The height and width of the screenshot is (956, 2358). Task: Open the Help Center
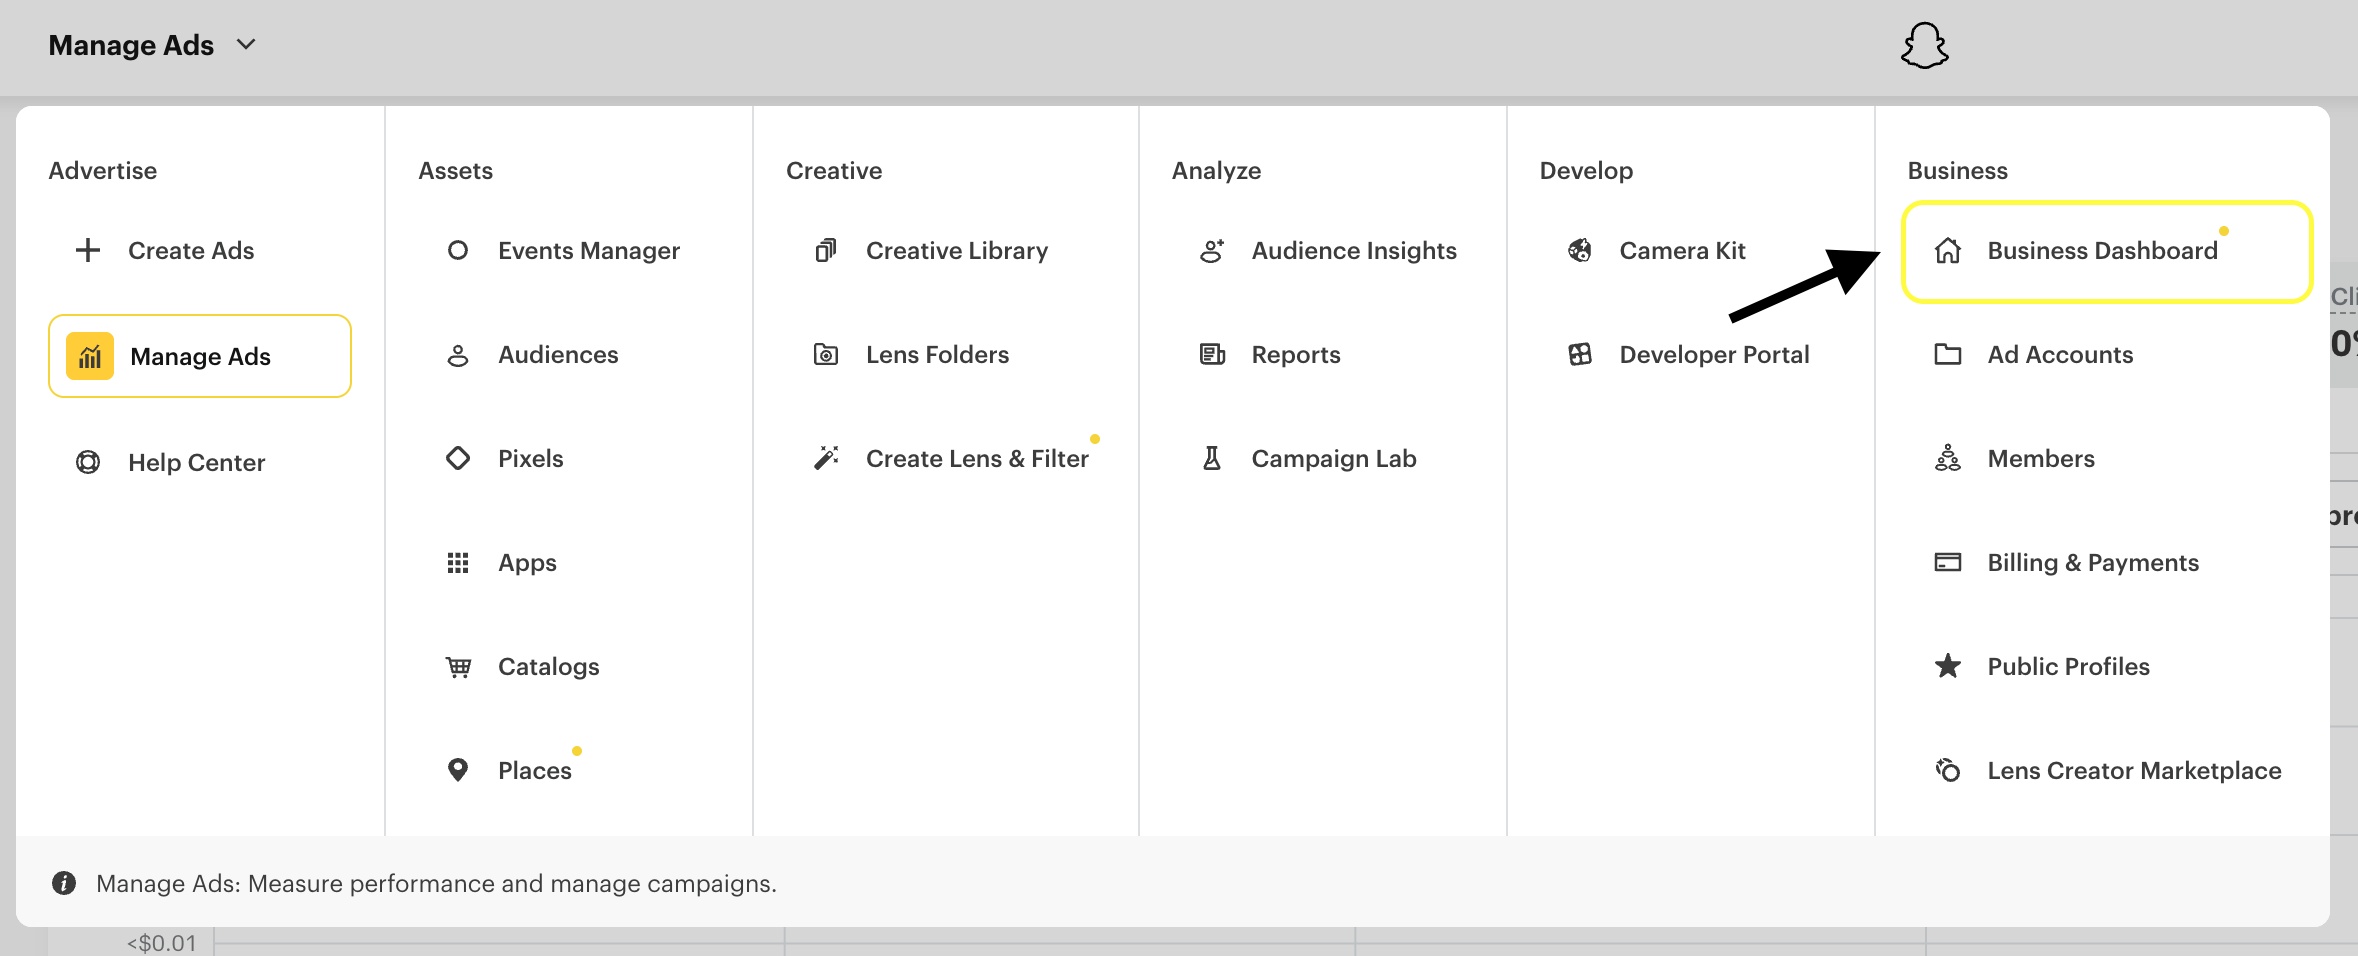click(x=196, y=462)
